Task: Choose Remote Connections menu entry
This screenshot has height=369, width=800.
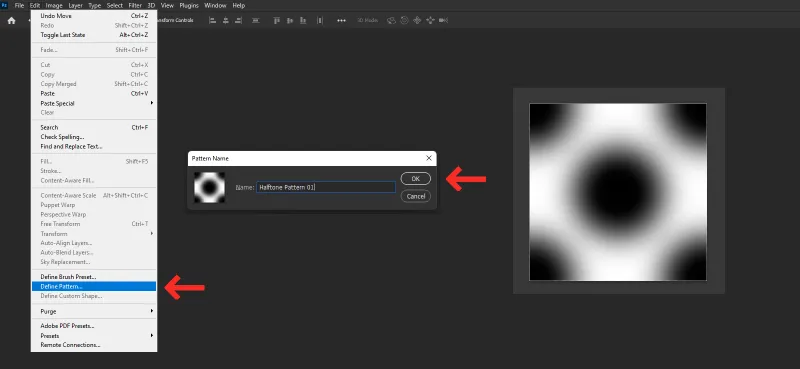Action: tap(94, 345)
